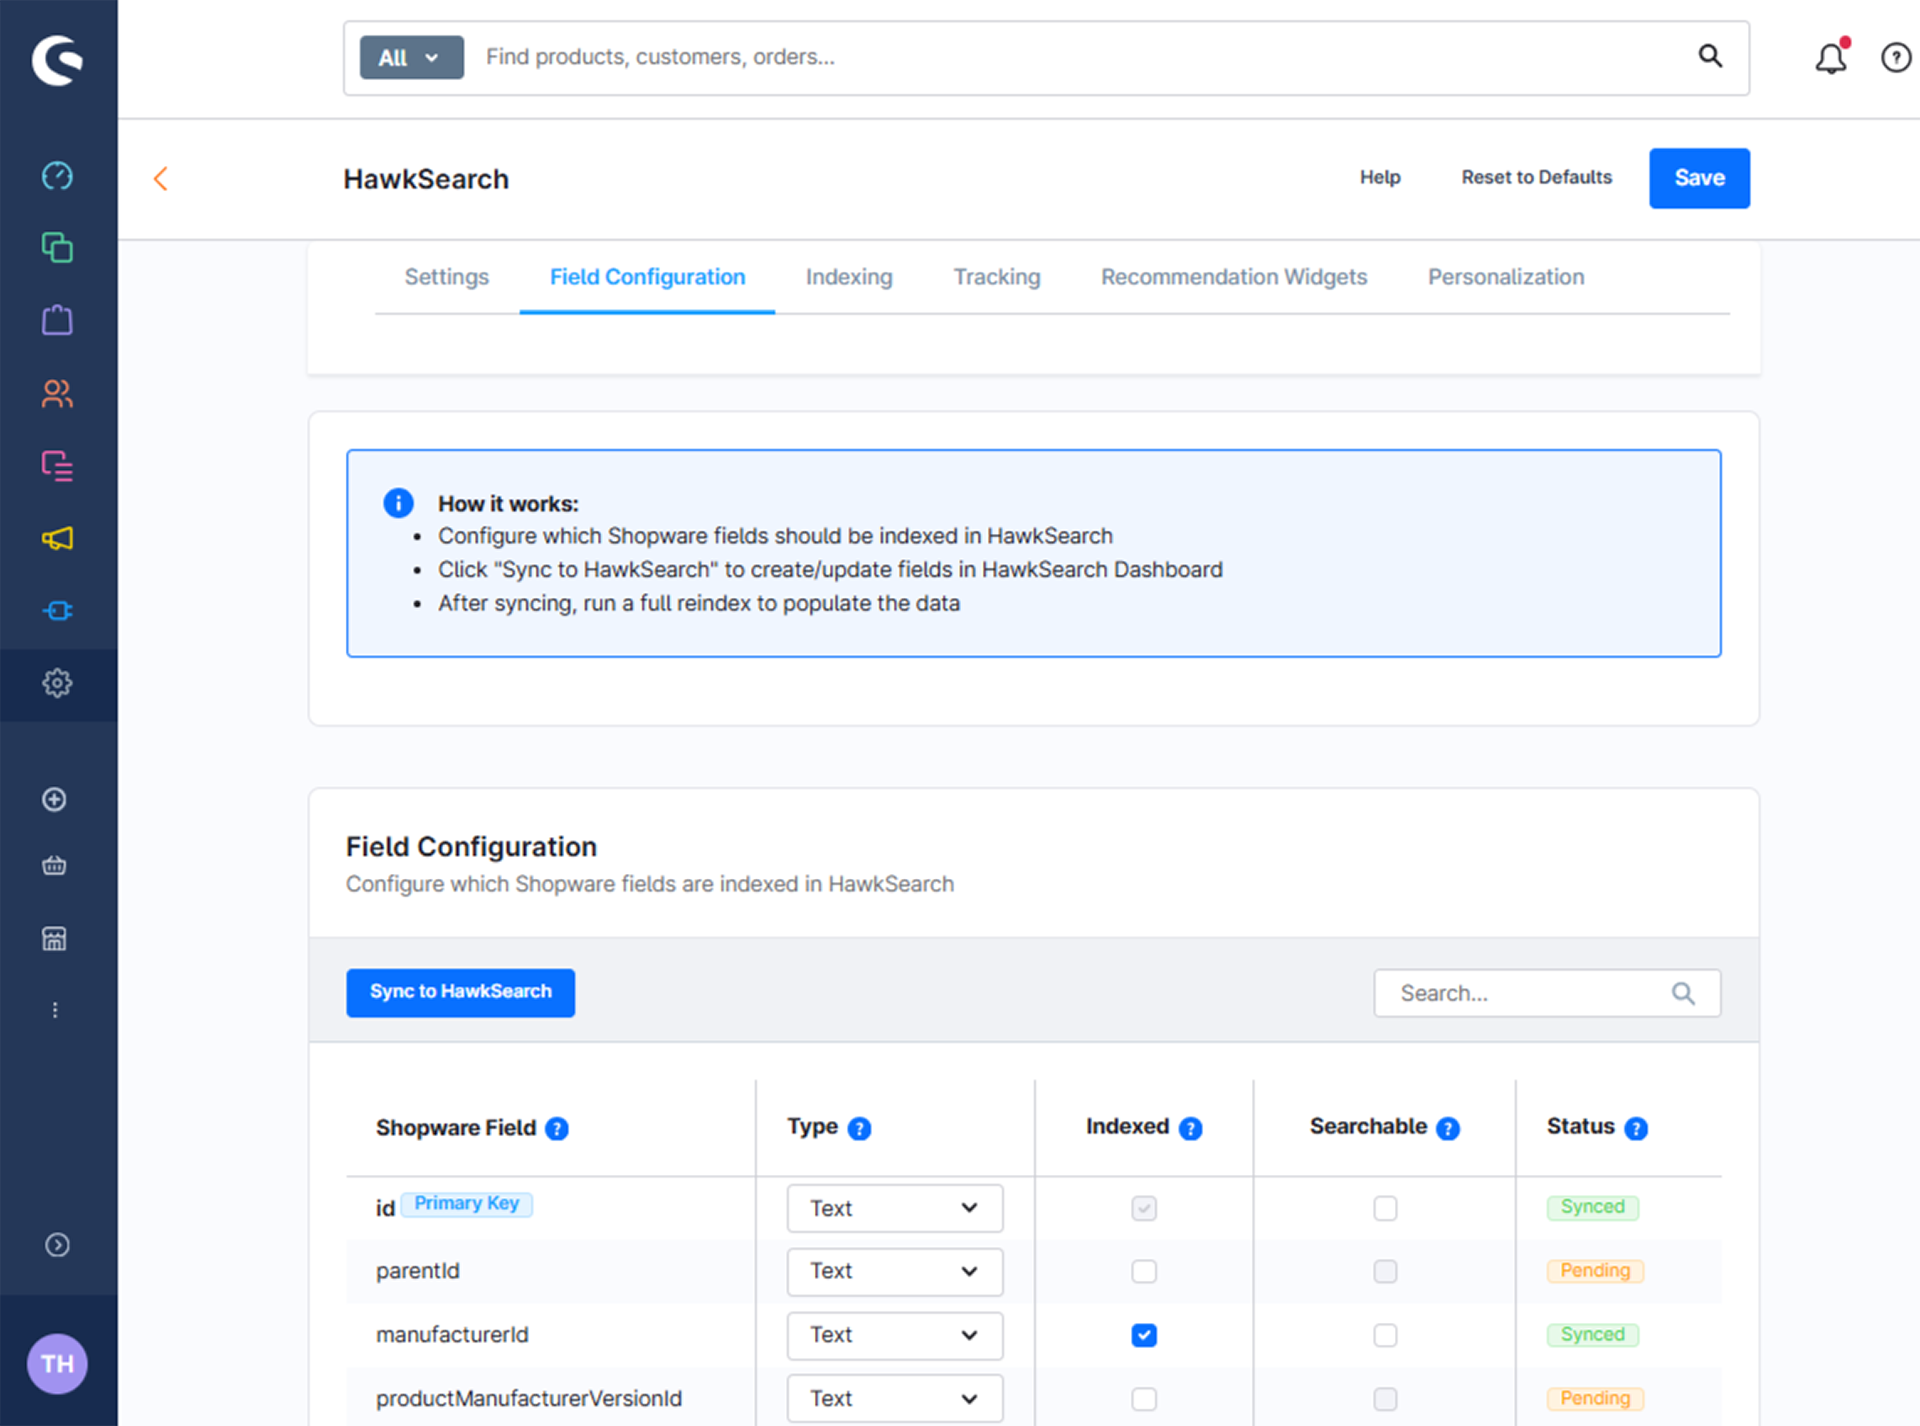Check Searchable checkbox for id row

click(x=1385, y=1208)
